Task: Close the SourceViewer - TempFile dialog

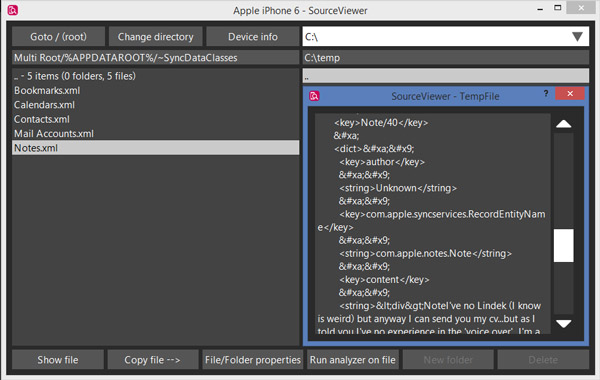Action: (570, 93)
